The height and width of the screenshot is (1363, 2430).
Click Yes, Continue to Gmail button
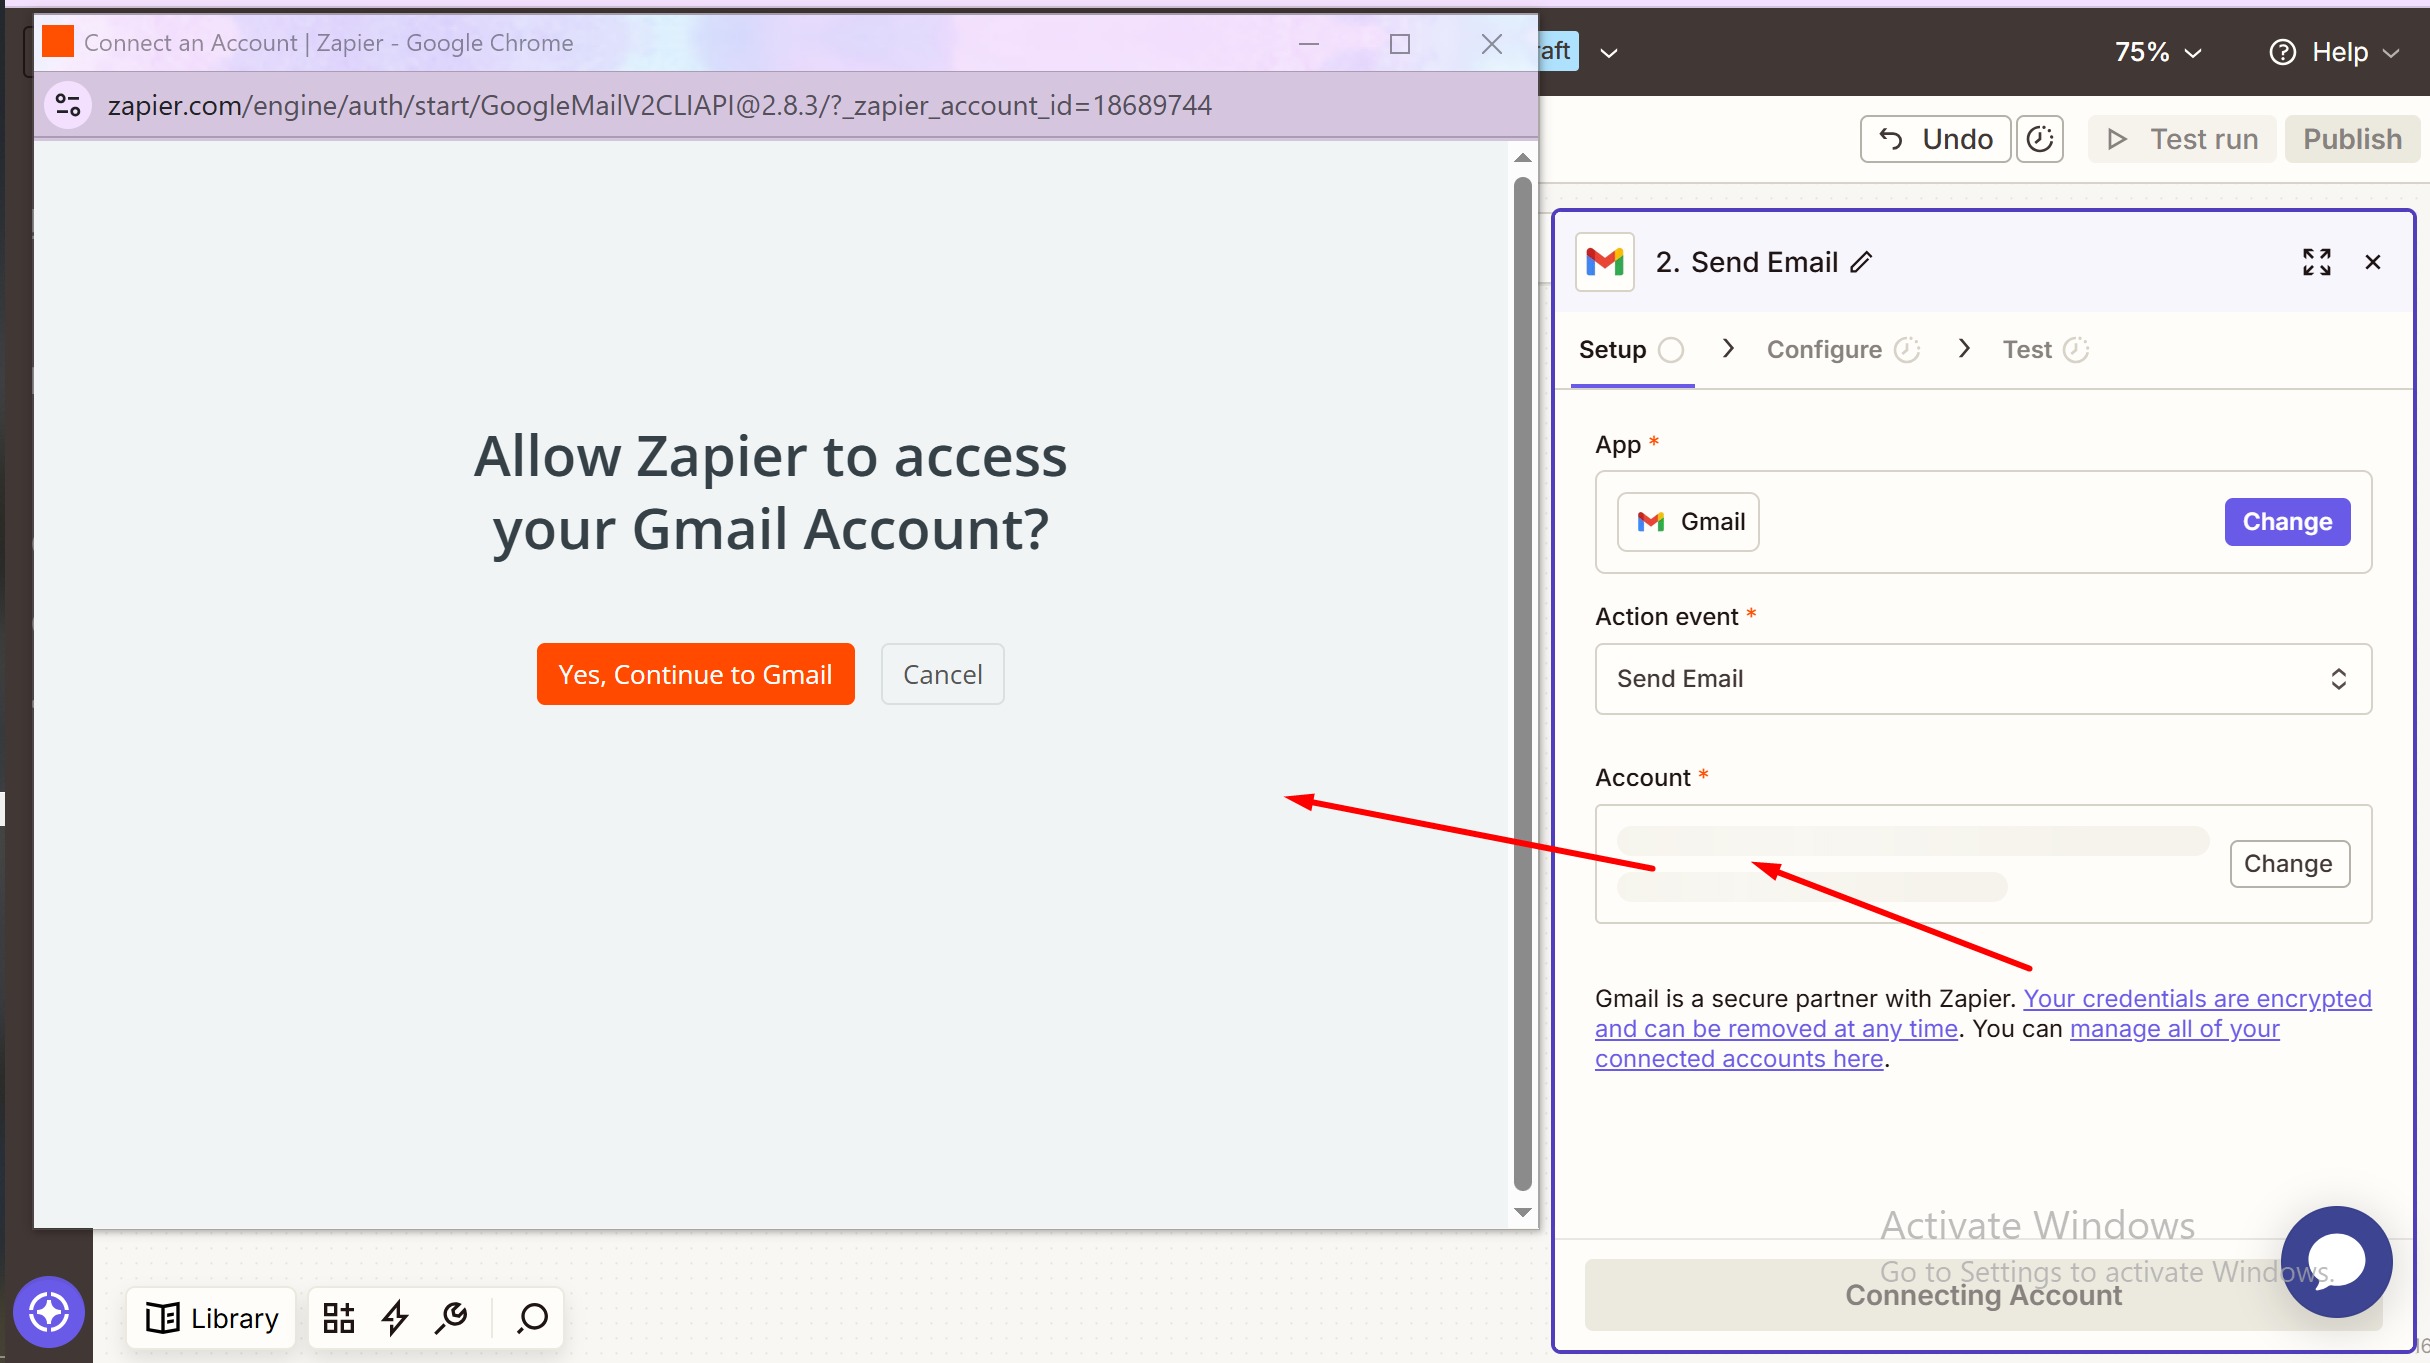tap(695, 674)
